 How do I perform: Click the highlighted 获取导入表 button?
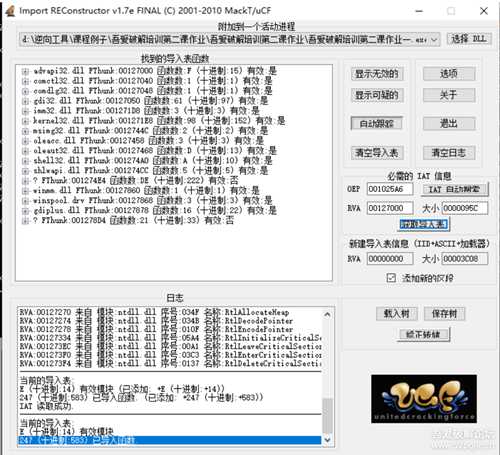pyautogui.click(x=424, y=225)
